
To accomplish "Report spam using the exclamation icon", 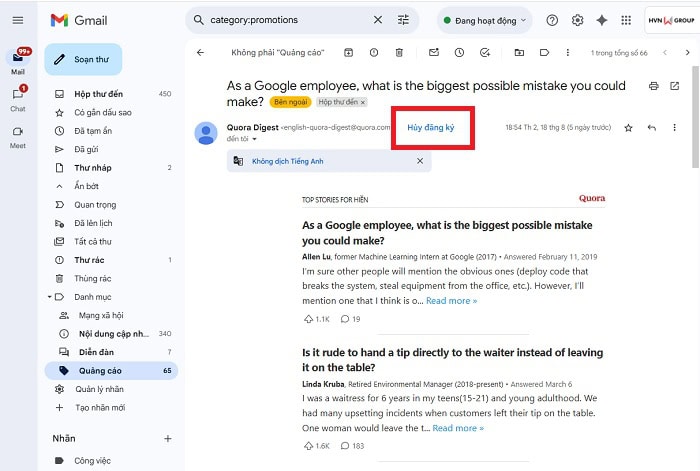I will click(374, 53).
